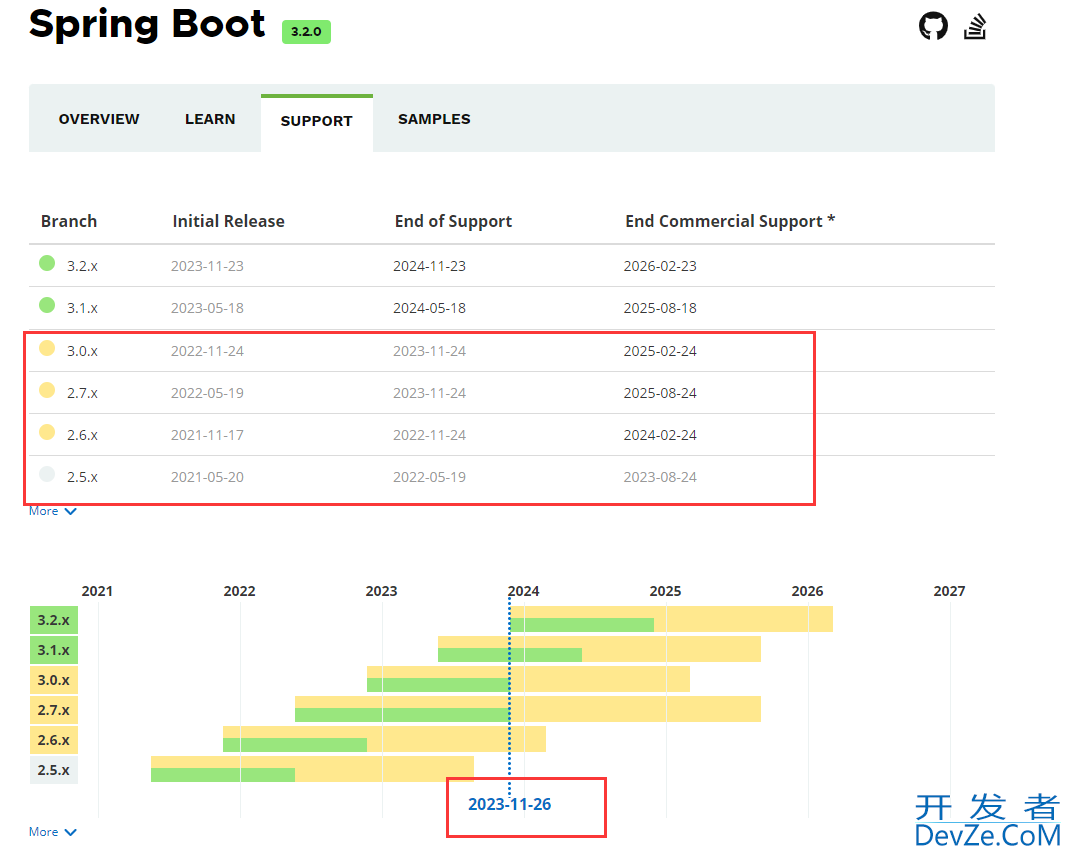Click the 2027 year label on timeline
Image resolution: width=1071 pixels, height=857 pixels.
(x=949, y=591)
